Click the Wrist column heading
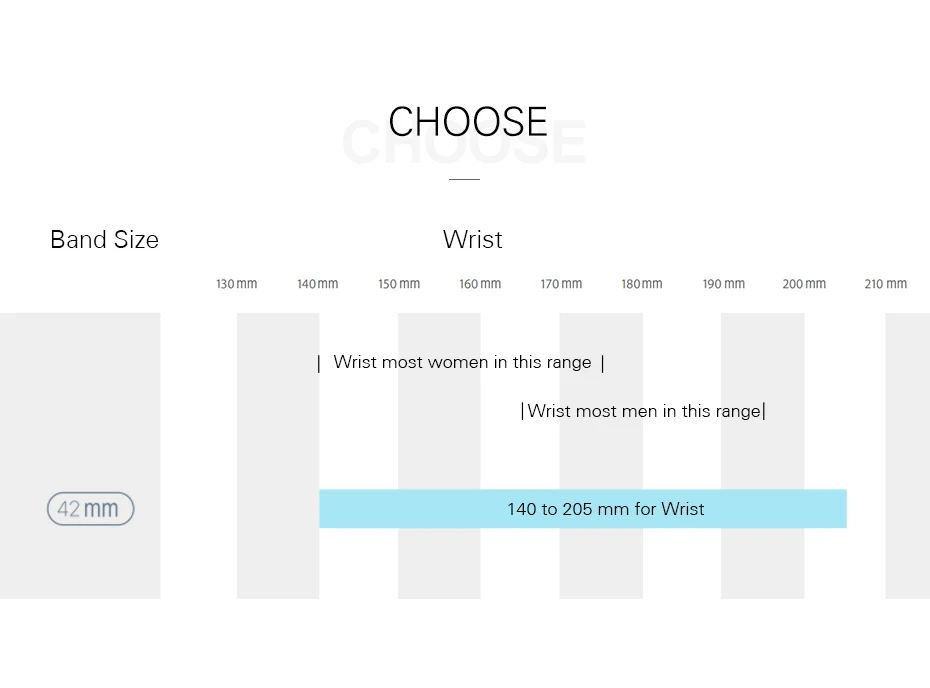This screenshot has height=688, width=930. click(472, 240)
